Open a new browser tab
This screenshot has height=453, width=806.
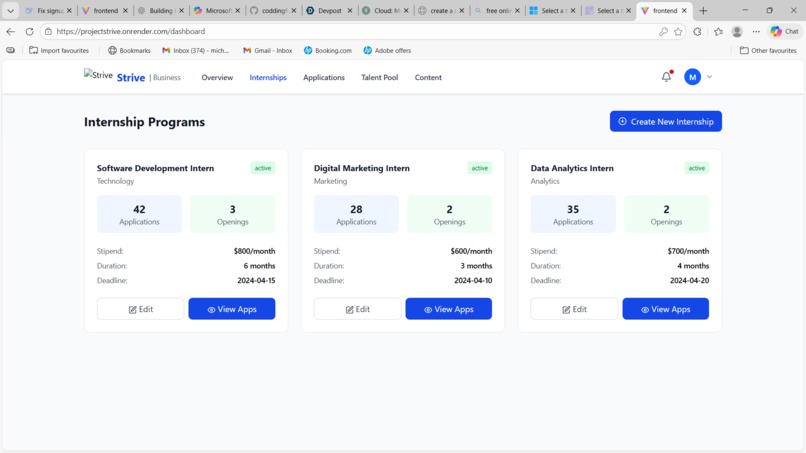point(703,10)
